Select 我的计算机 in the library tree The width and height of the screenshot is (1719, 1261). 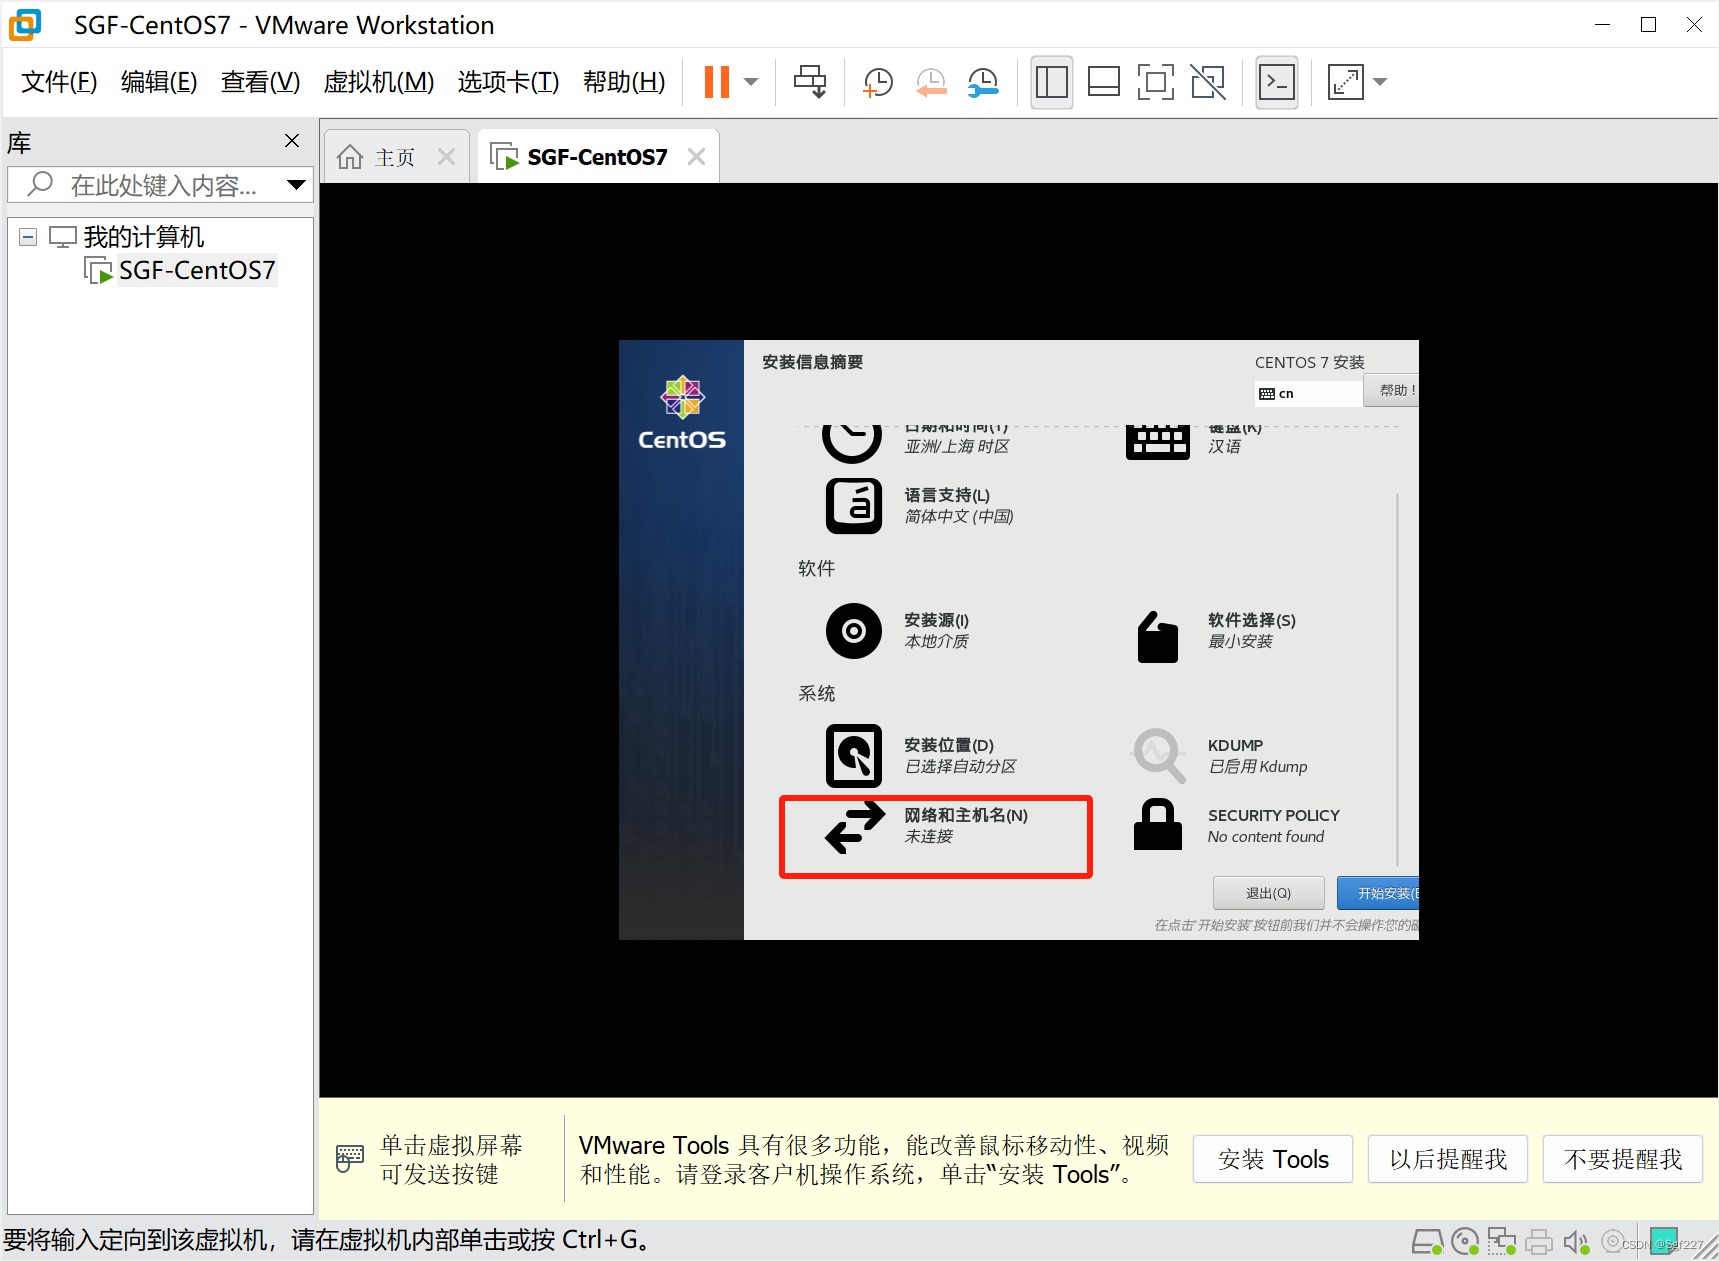coord(144,237)
